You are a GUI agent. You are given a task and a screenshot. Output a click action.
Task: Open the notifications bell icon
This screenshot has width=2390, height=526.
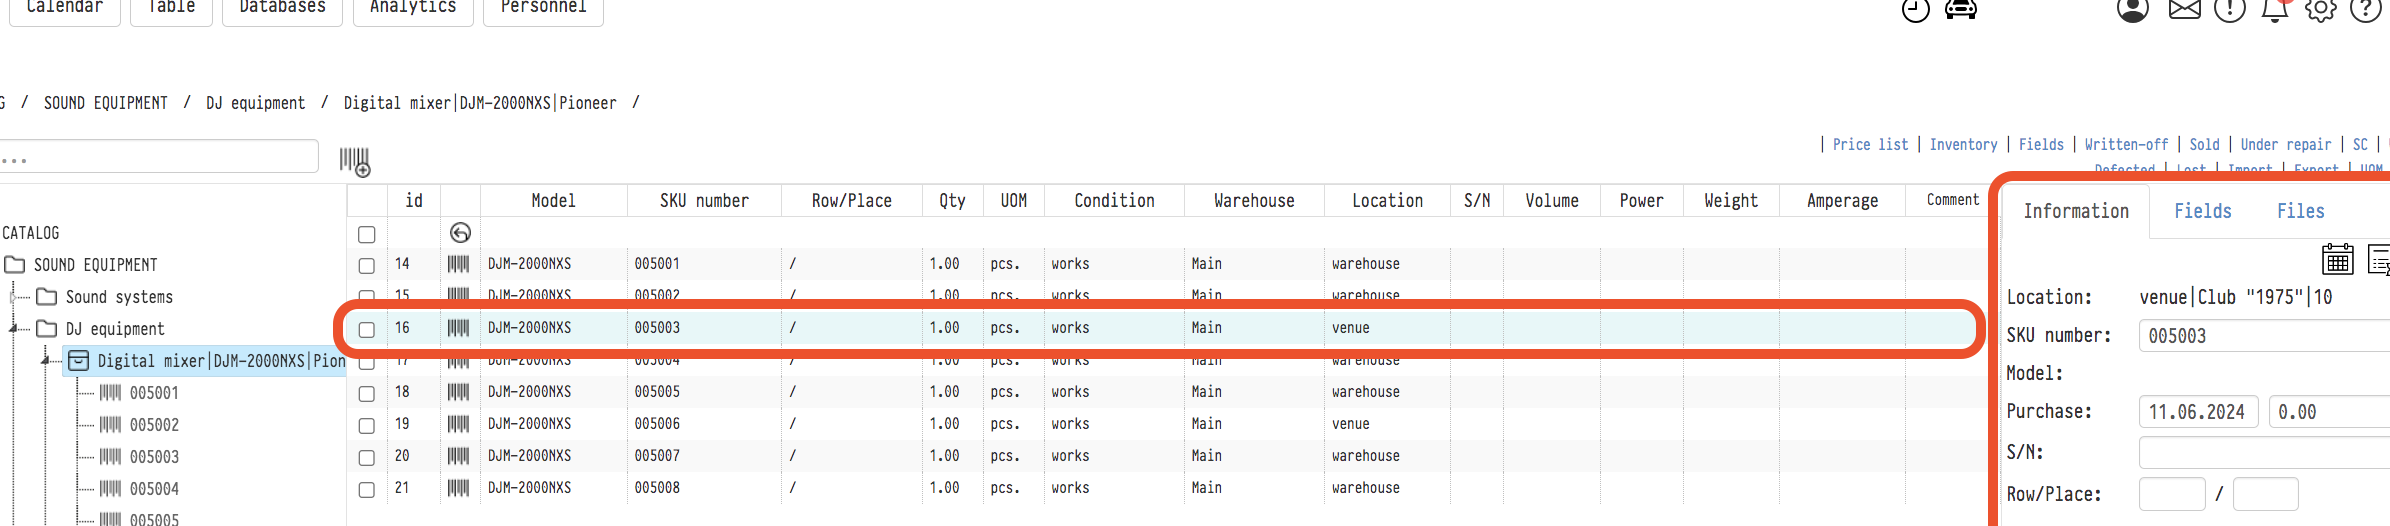(x=2275, y=11)
